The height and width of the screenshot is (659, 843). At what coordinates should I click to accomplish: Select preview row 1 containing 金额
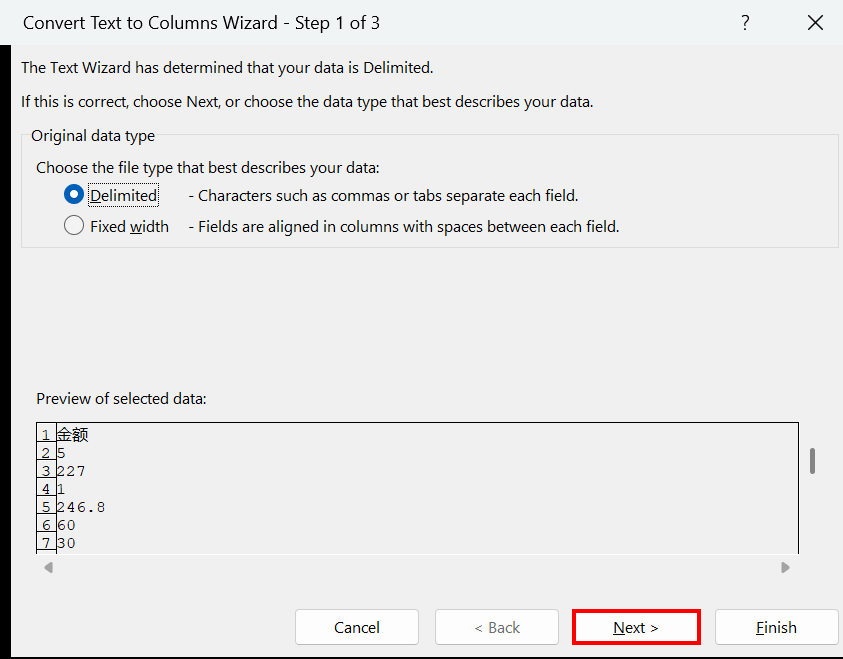pyautogui.click(x=73, y=435)
